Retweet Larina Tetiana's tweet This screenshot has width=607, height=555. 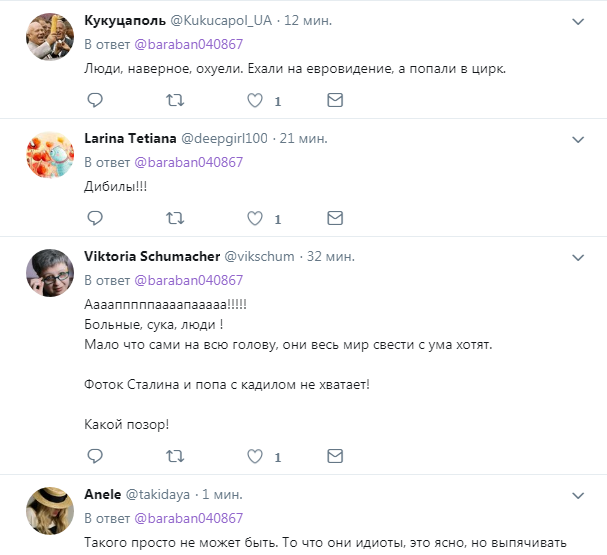click(174, 217)
